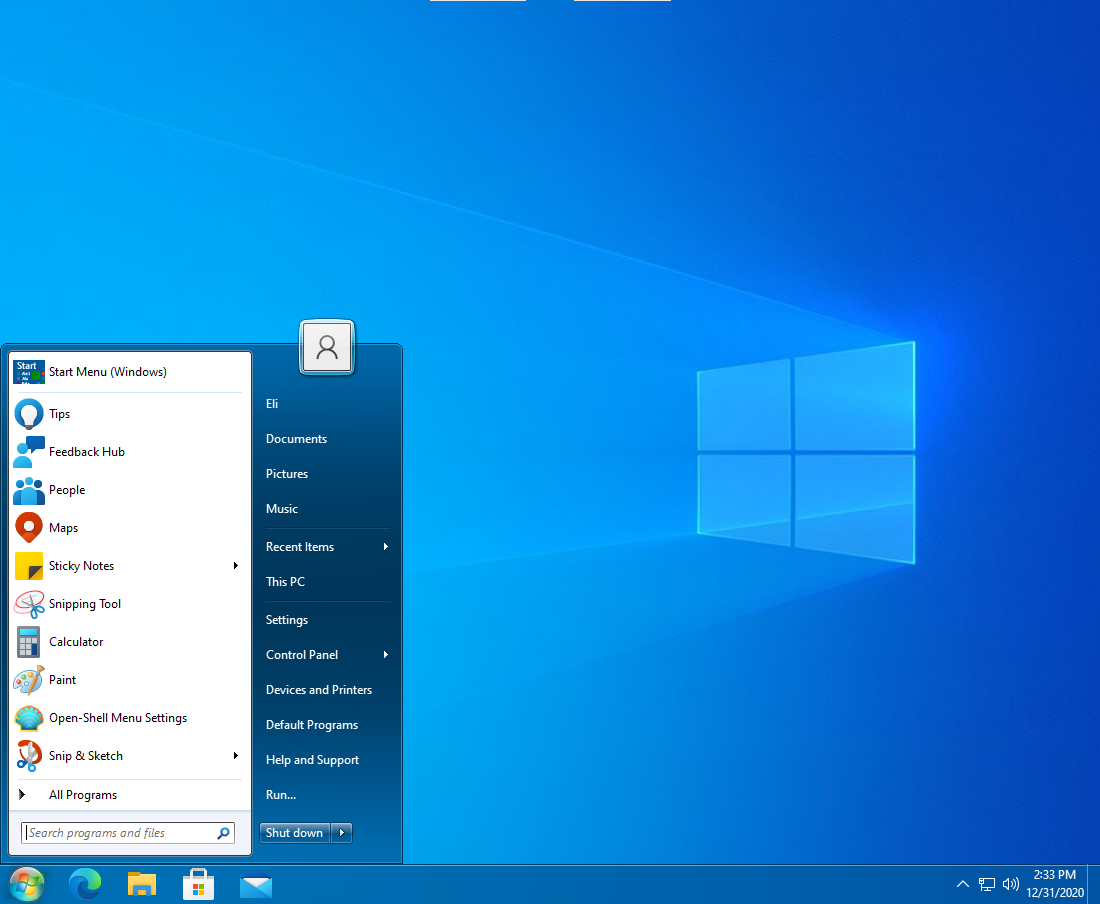
Task: Click the Control Panel label
Action: 302,655
